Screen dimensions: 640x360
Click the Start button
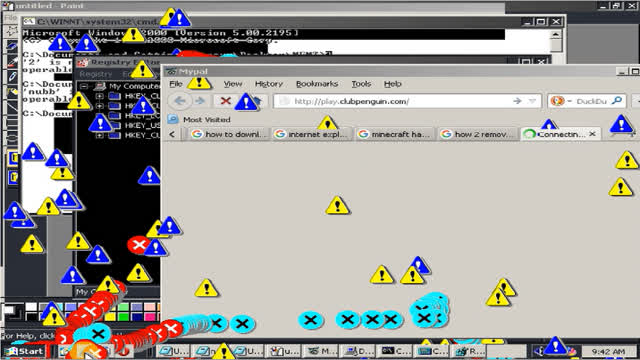(24, 351)
